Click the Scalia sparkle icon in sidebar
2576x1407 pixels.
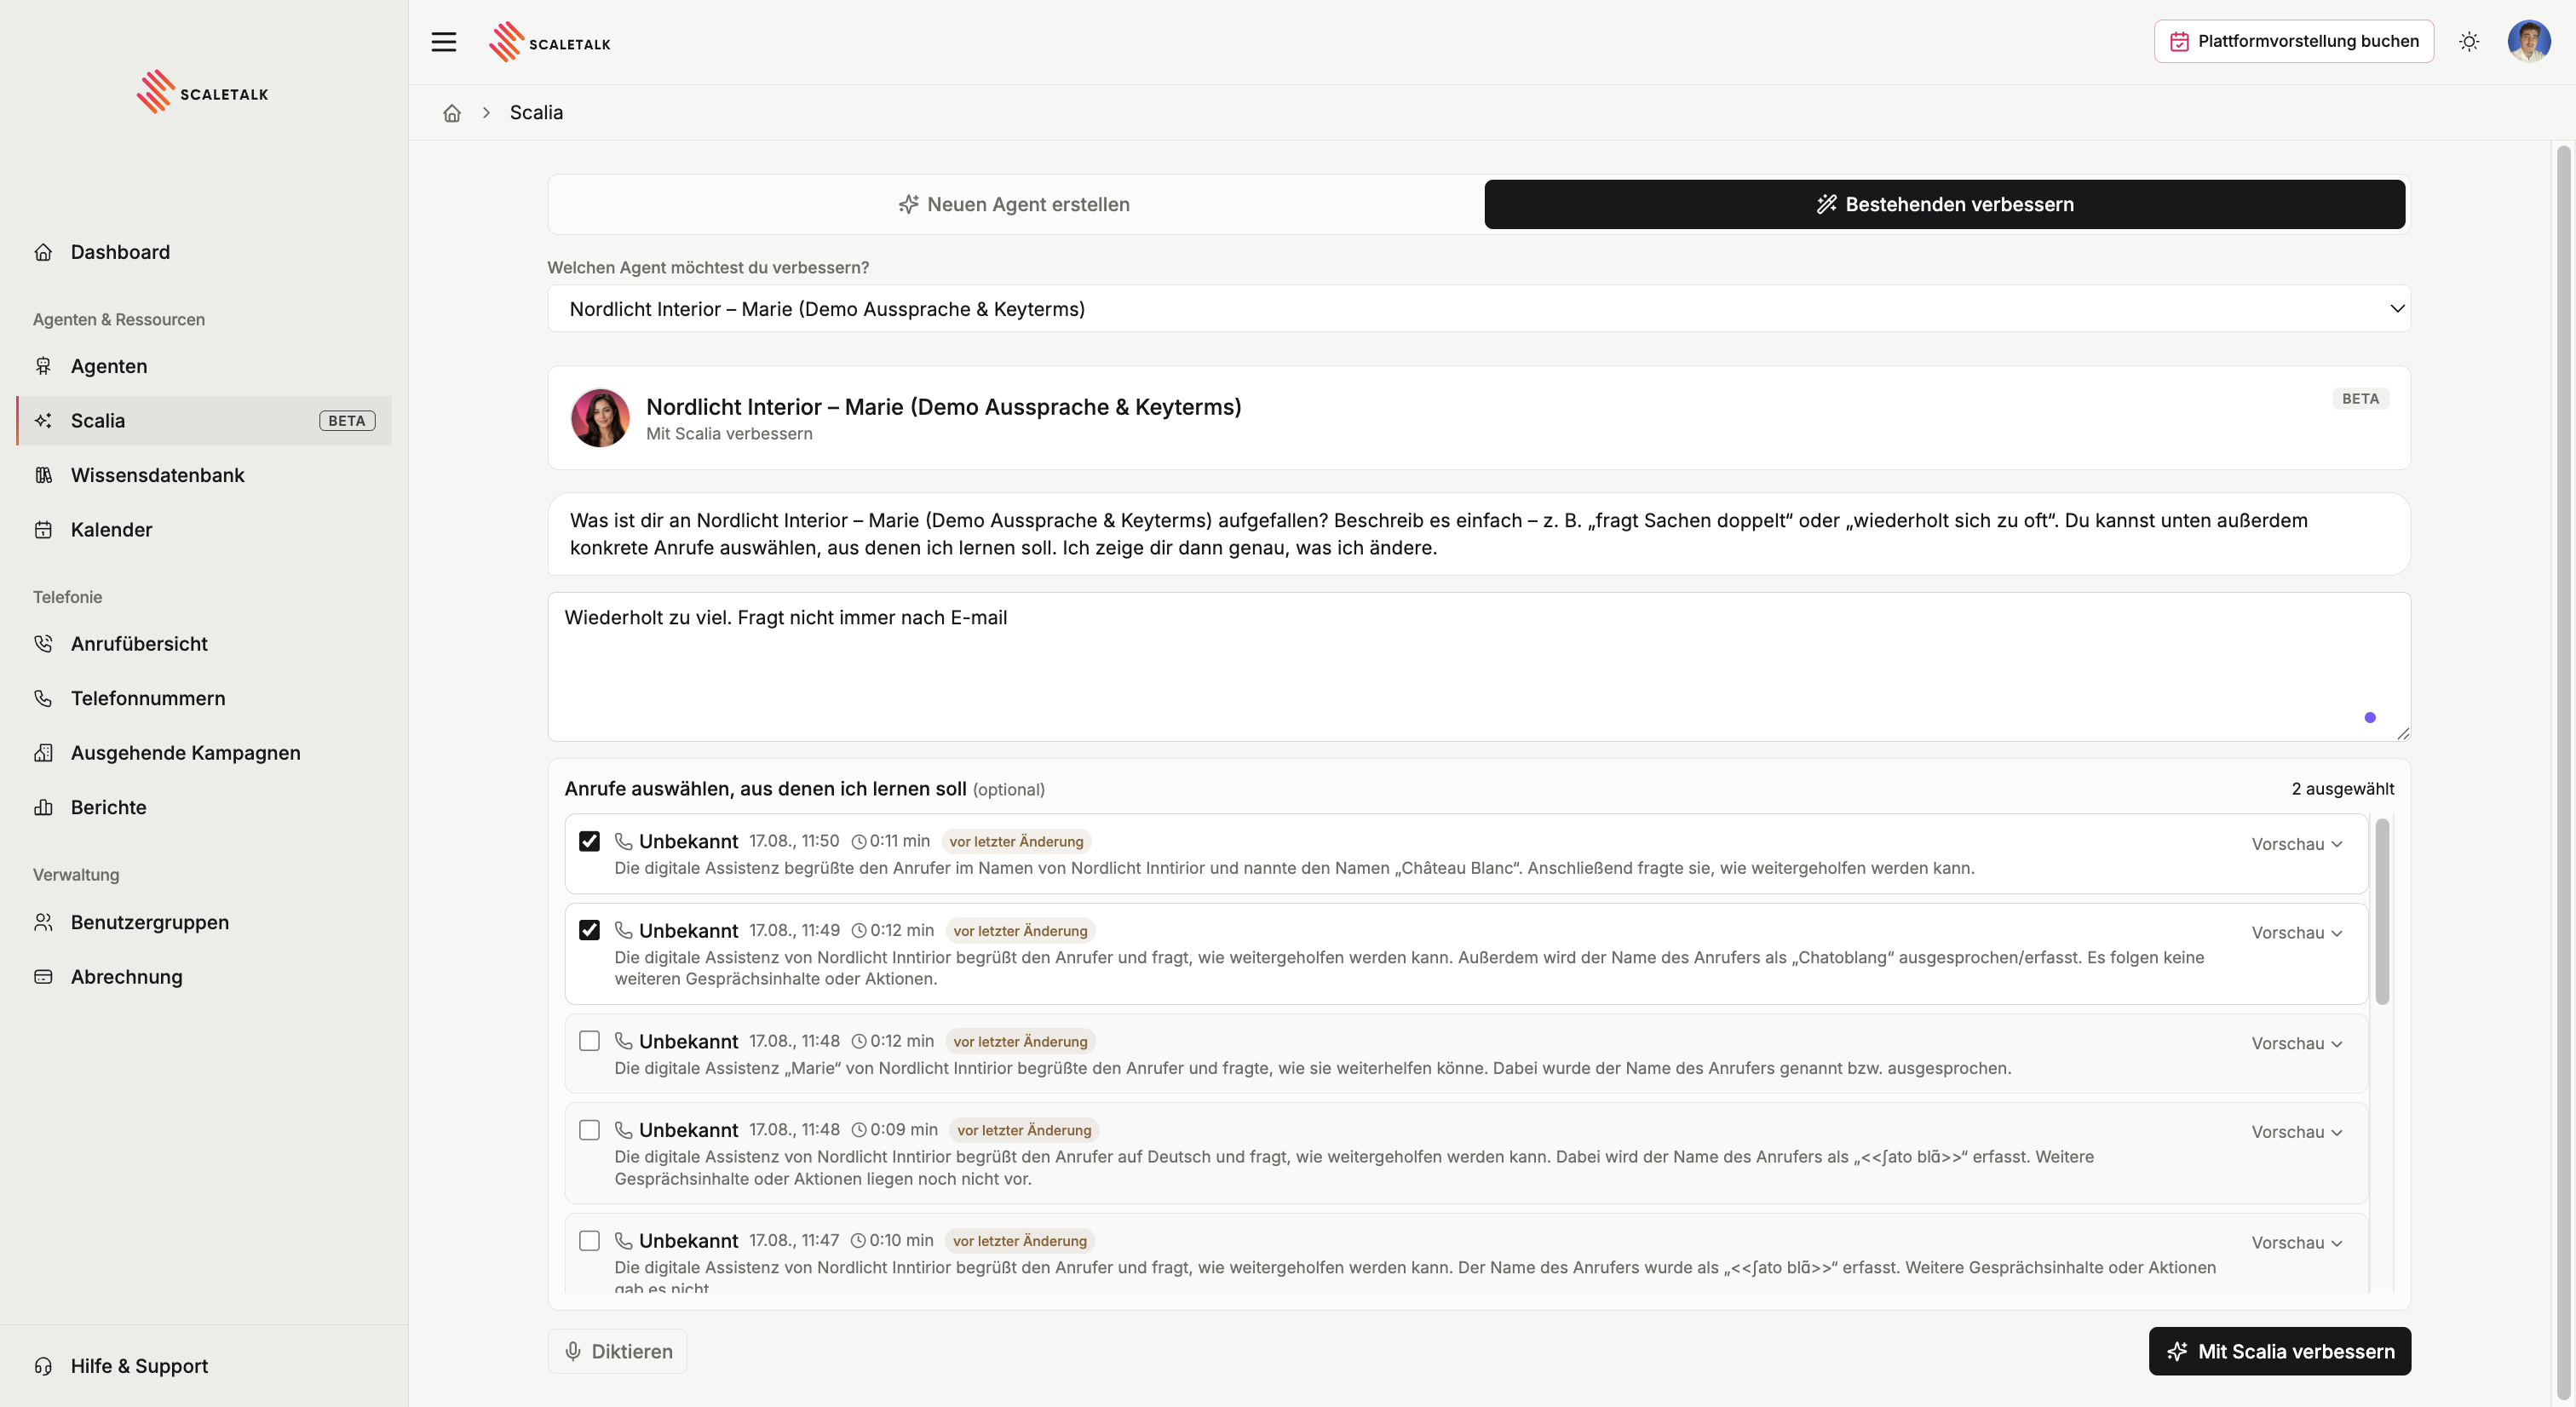pyautogui.click(x=43, y=421)
